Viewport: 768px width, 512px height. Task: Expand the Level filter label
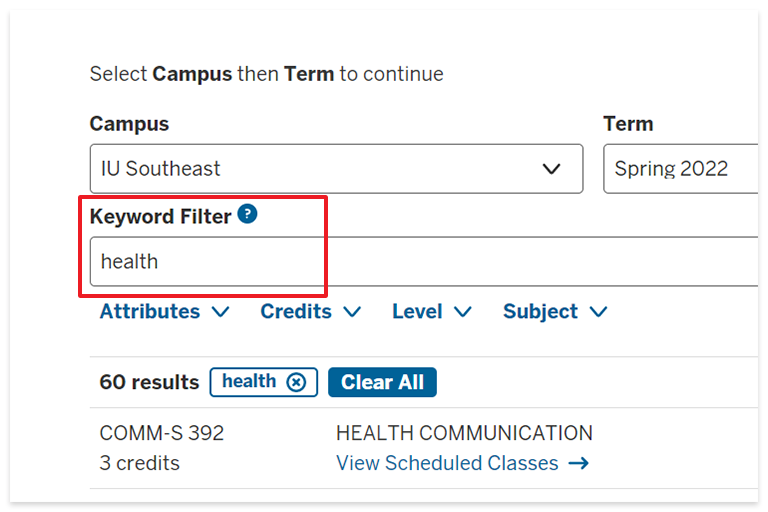(x=417, y=312)
